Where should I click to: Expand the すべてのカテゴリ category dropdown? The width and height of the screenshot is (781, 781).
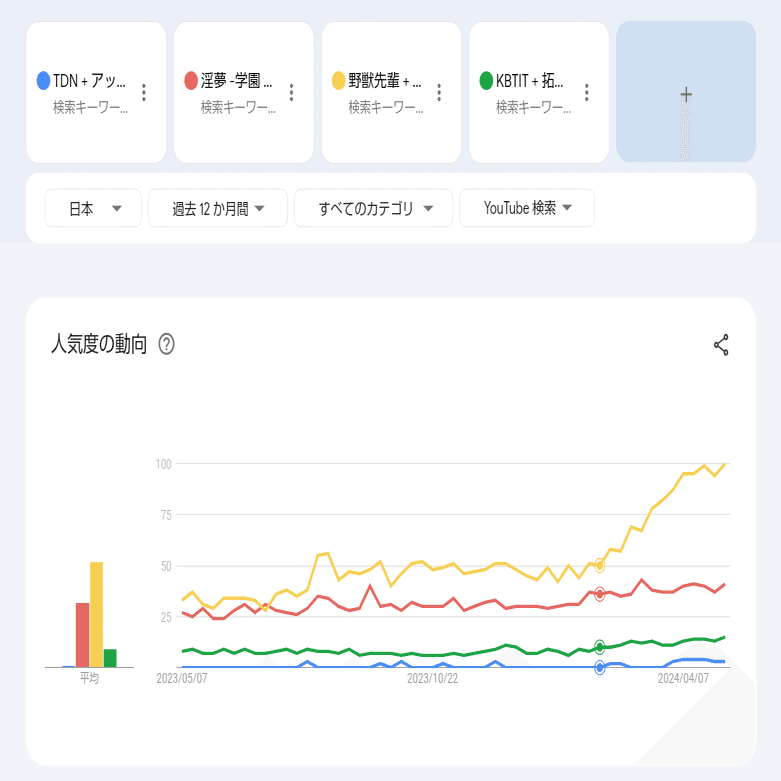click(x=373, y=208)
